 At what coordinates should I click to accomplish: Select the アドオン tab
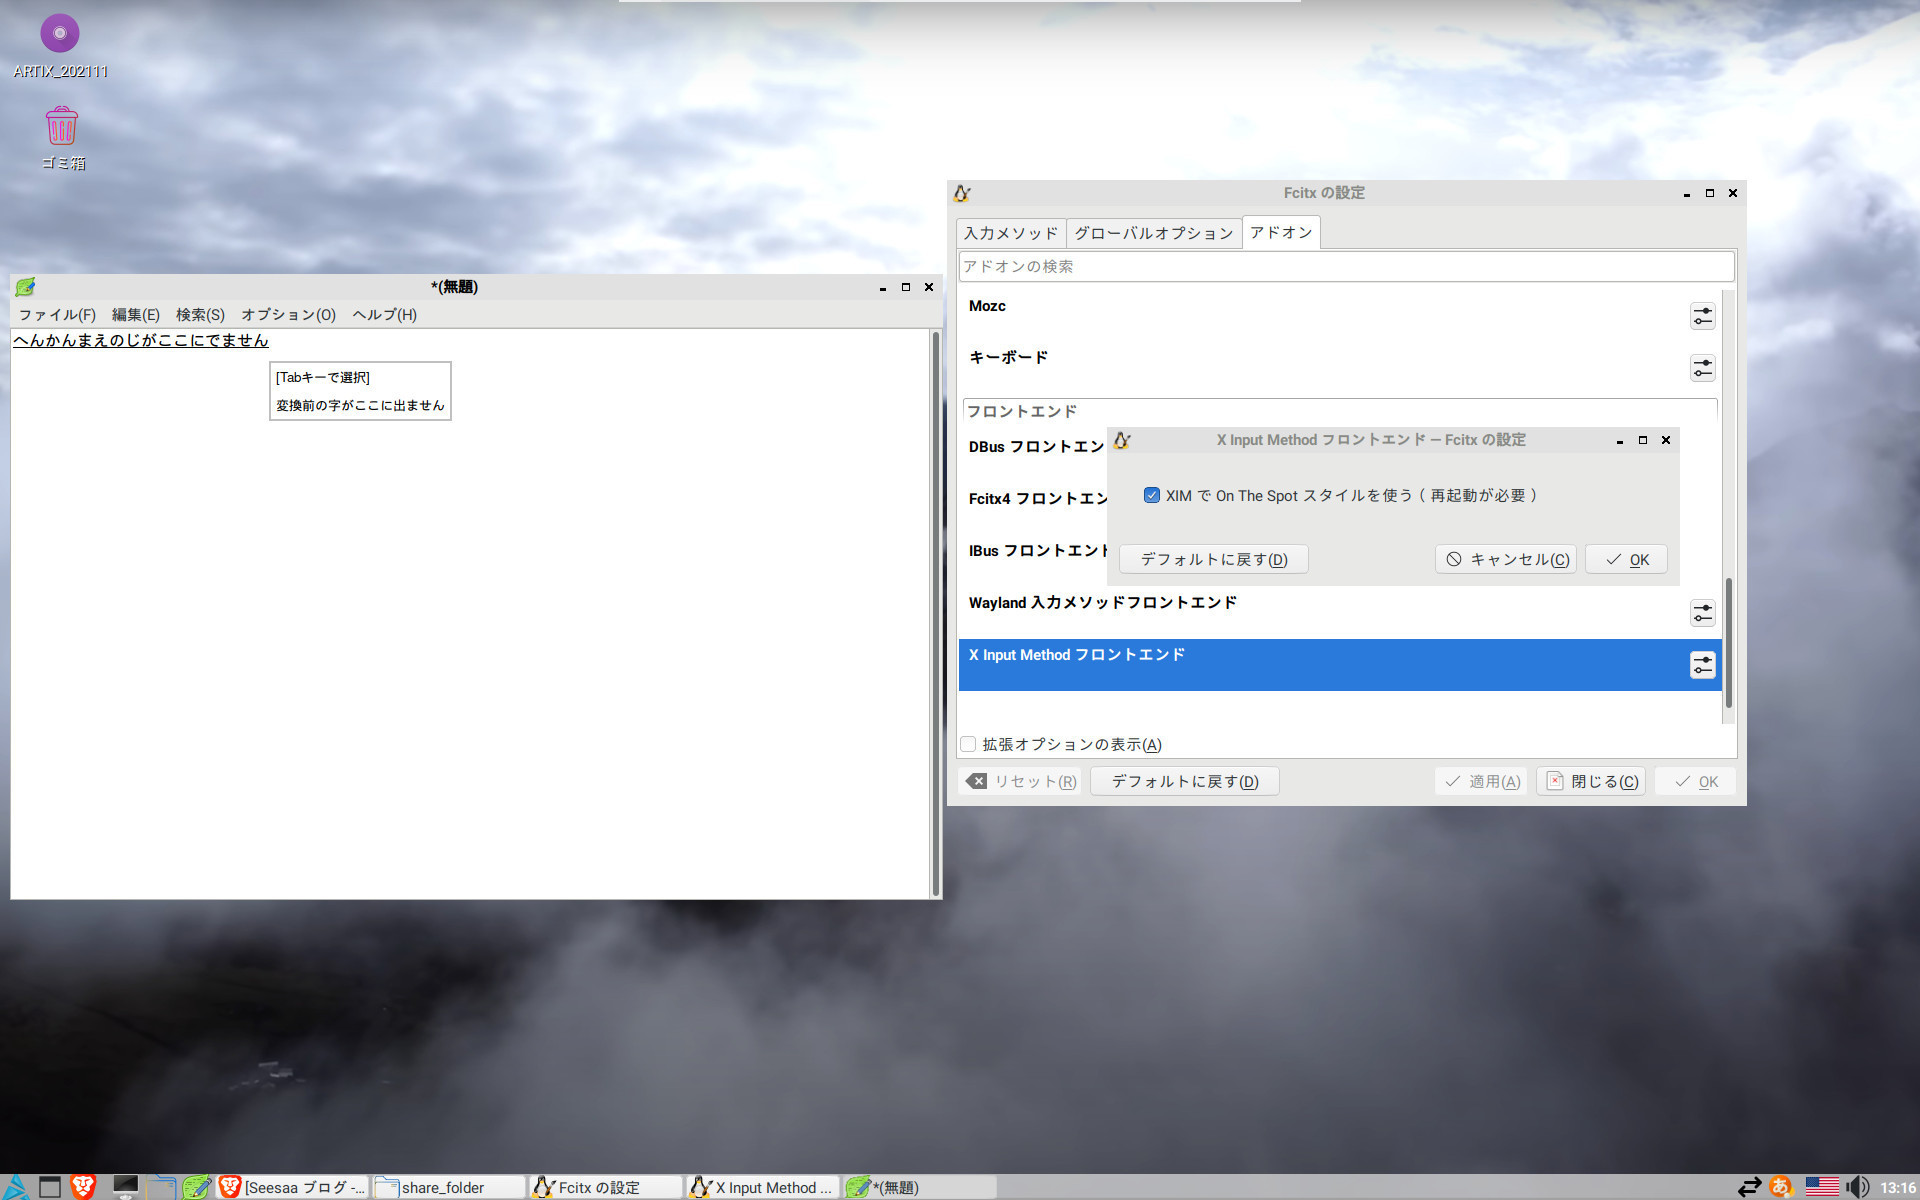(x=1281, y=232)
